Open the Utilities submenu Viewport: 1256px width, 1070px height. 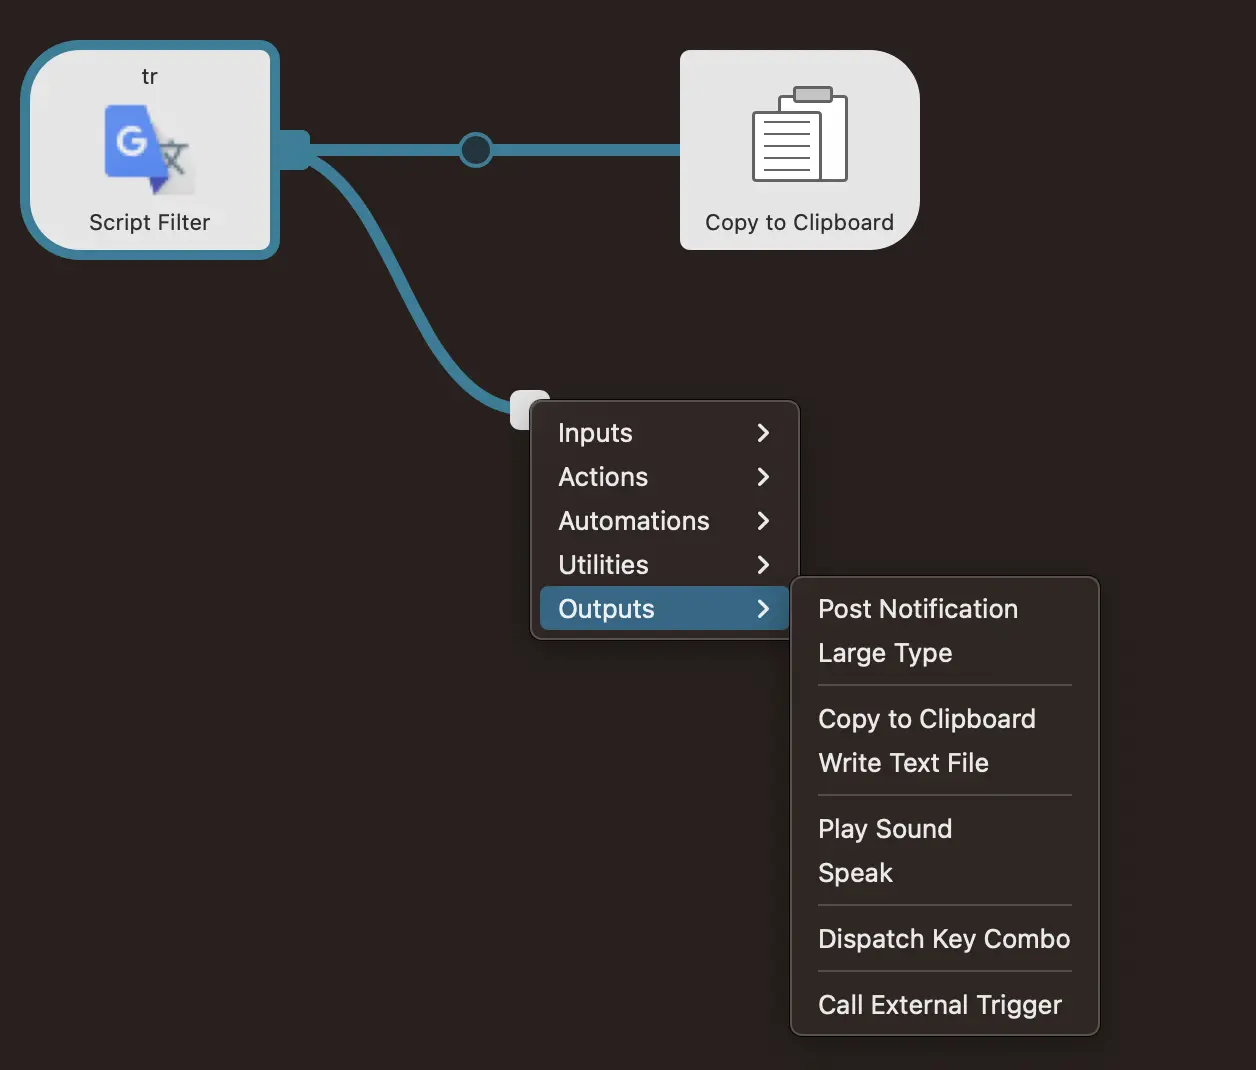pyautogui.click(x=664, y=565)
